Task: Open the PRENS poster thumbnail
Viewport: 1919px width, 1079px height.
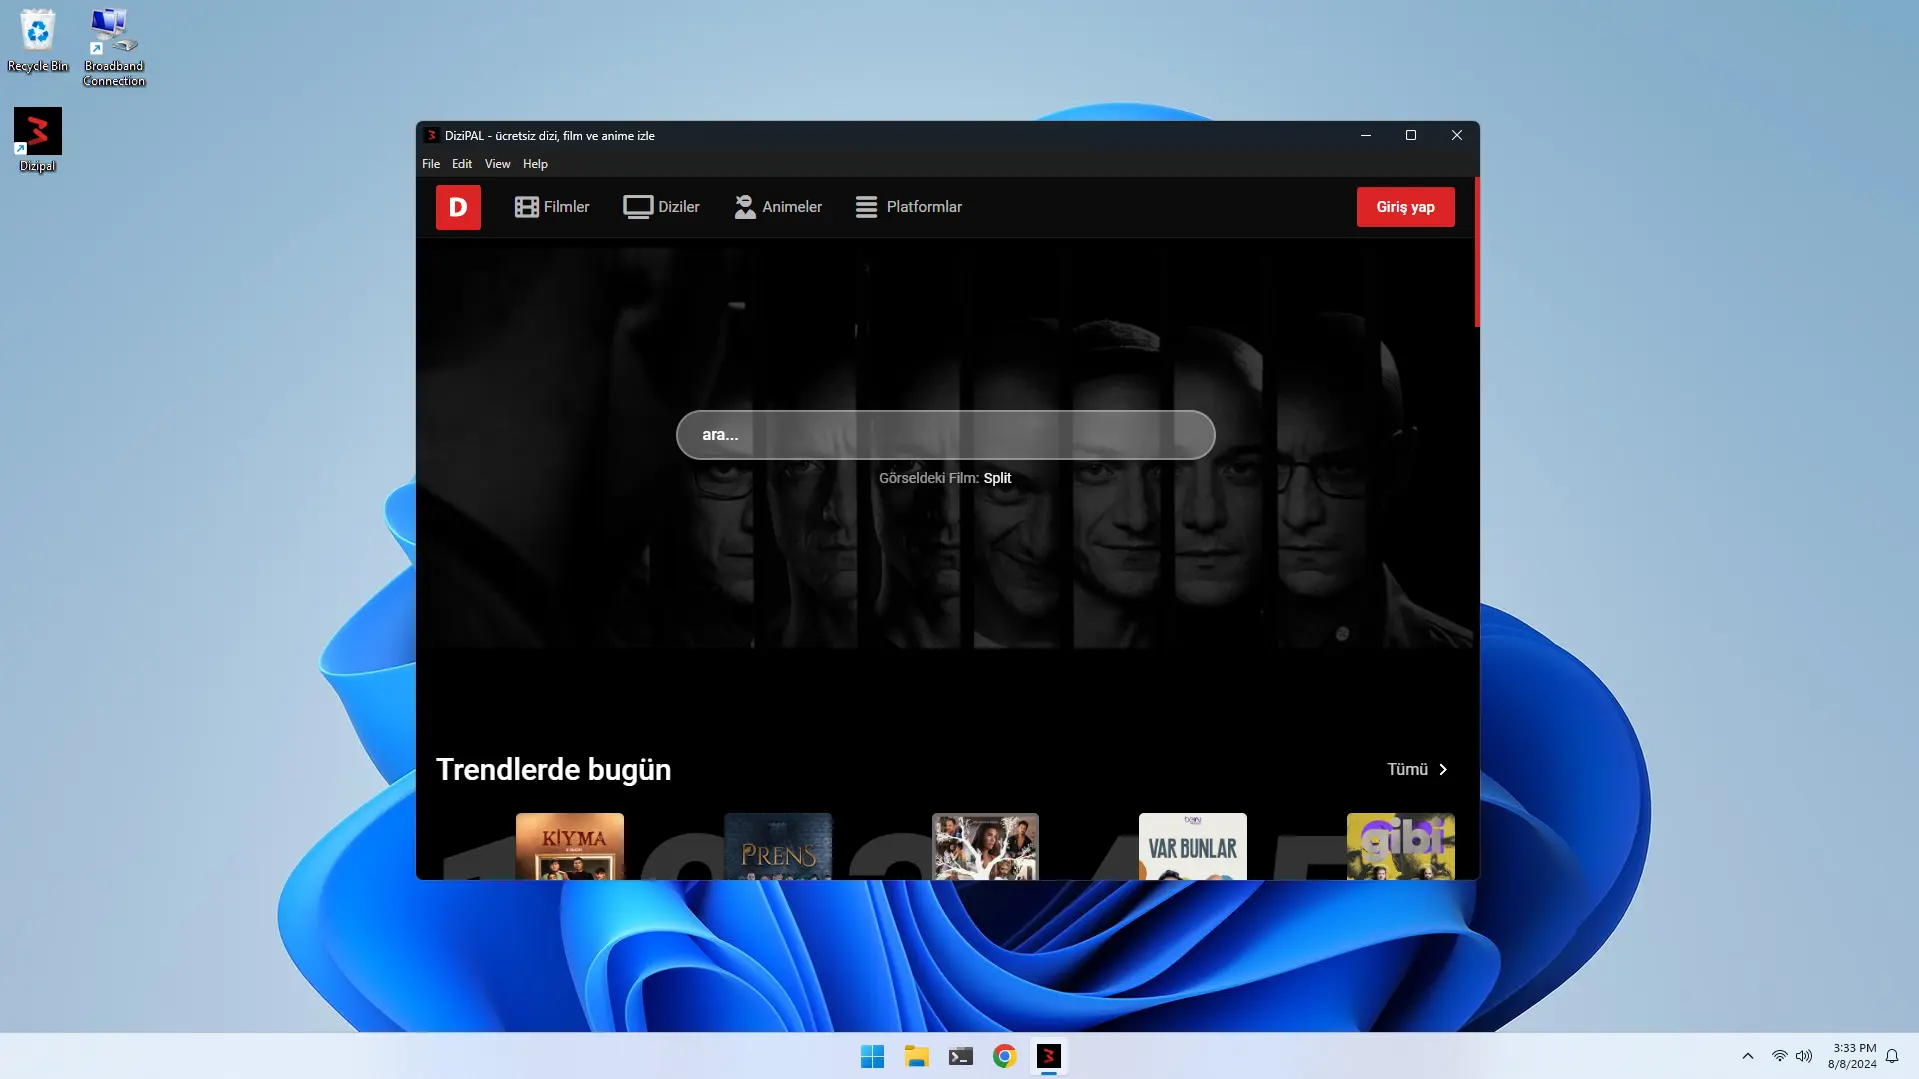Action: click(778, 847)
